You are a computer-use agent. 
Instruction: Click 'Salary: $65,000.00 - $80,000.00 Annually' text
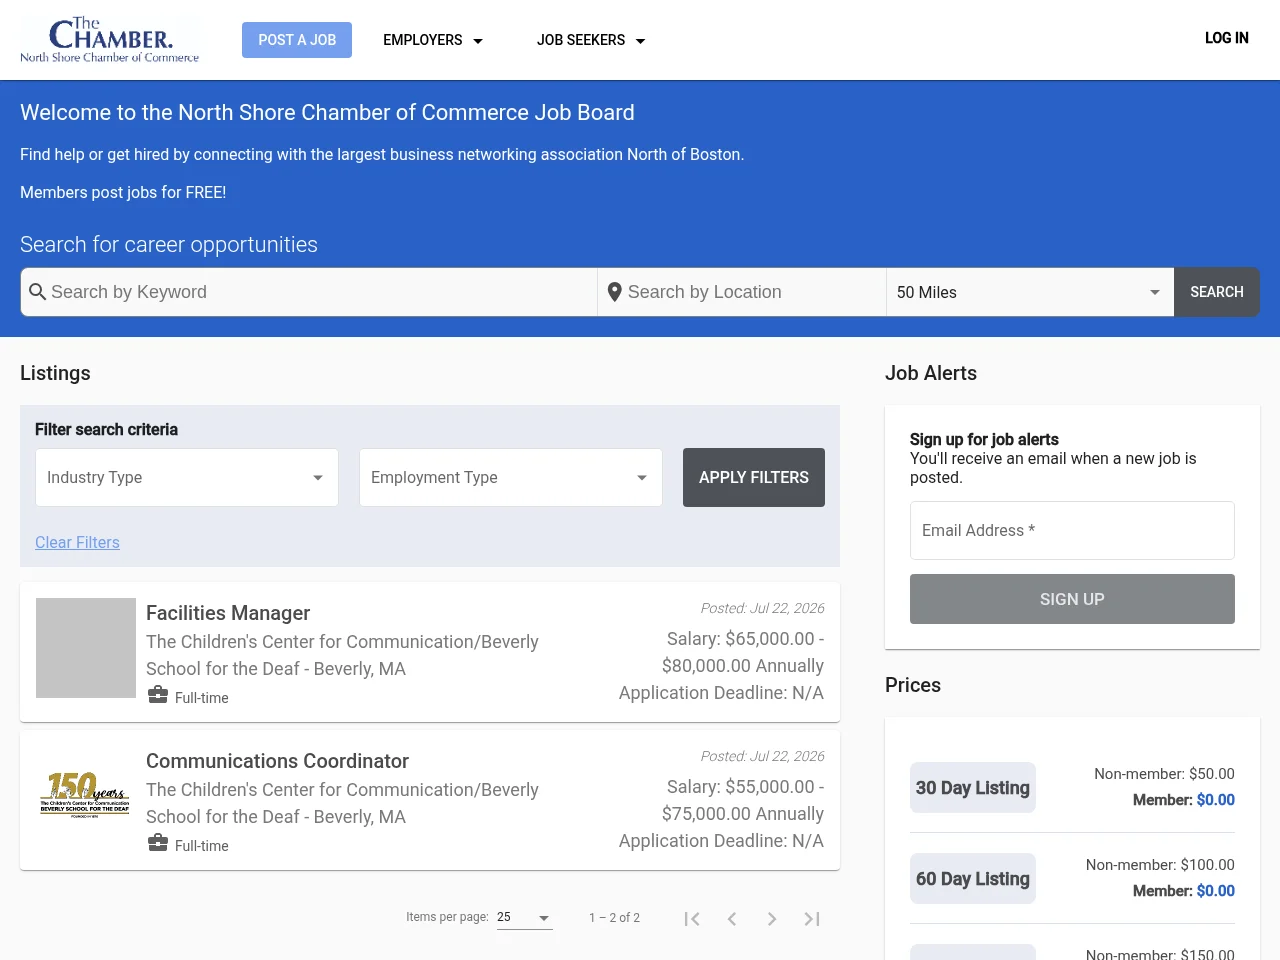(743, 652)
